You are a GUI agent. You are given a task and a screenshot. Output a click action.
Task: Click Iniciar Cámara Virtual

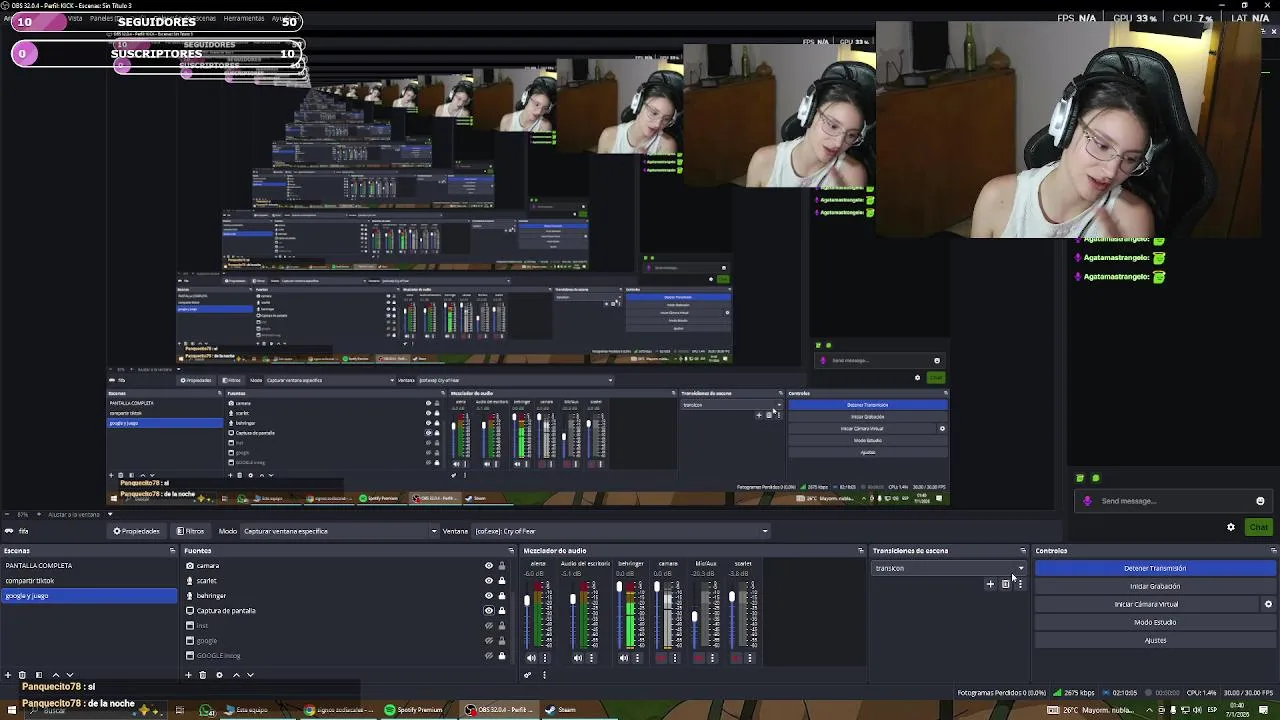pyautogui.click(x=1146, y=604)
